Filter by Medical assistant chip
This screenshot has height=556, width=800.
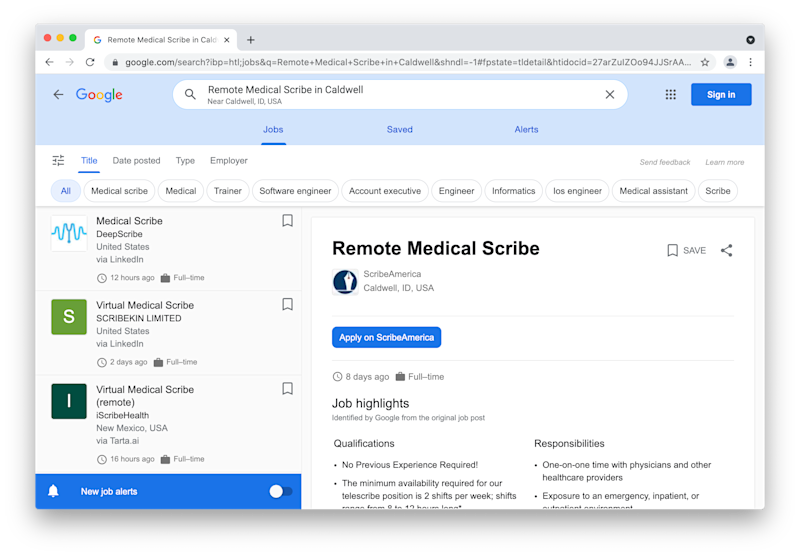(x=654, y=191)
